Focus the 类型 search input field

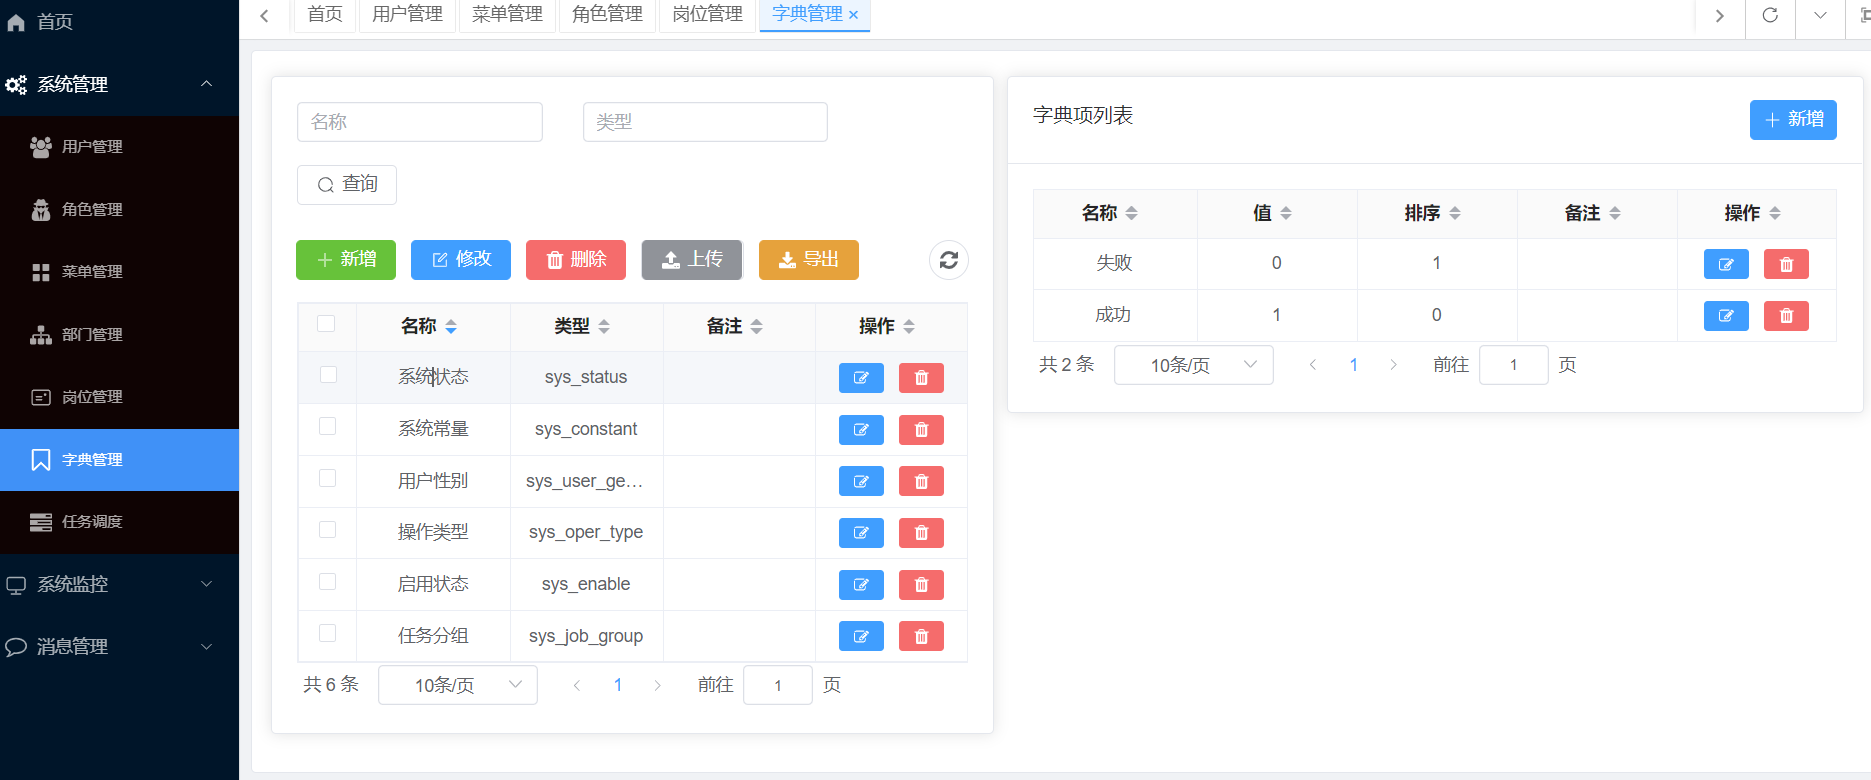[705, 122]
